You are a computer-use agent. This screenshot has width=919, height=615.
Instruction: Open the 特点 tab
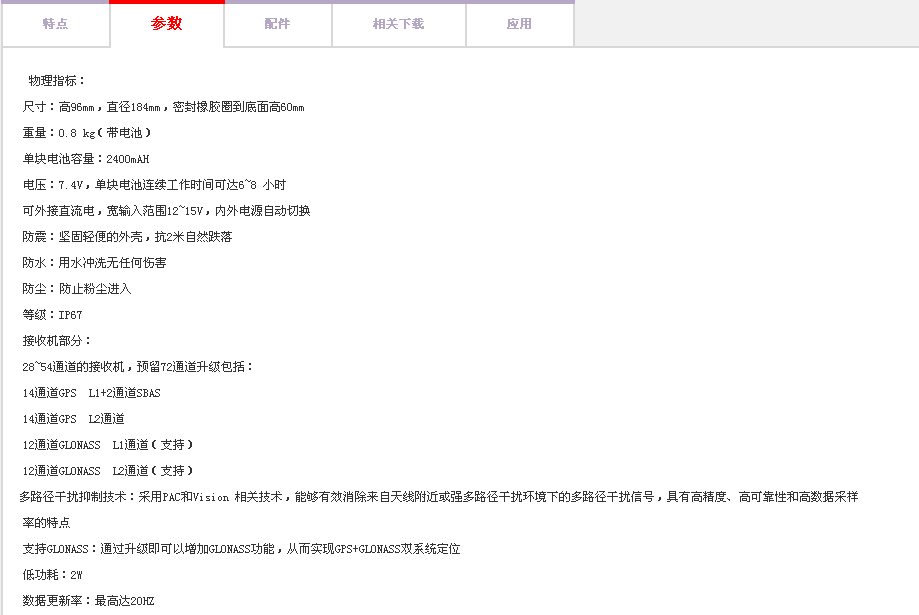[x=55, y=24]
